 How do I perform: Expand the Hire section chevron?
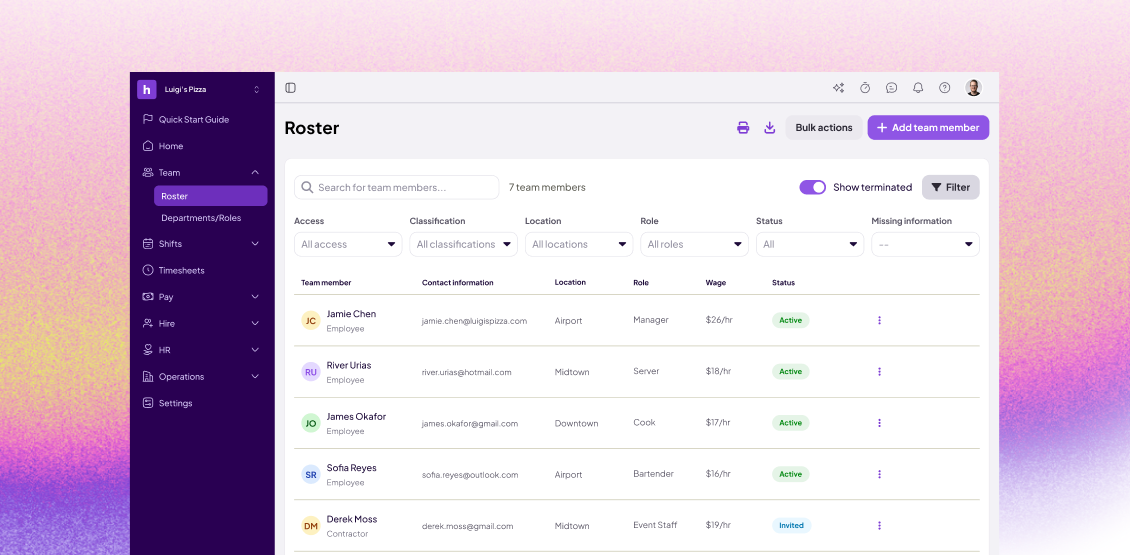click(x=255, y=323)
